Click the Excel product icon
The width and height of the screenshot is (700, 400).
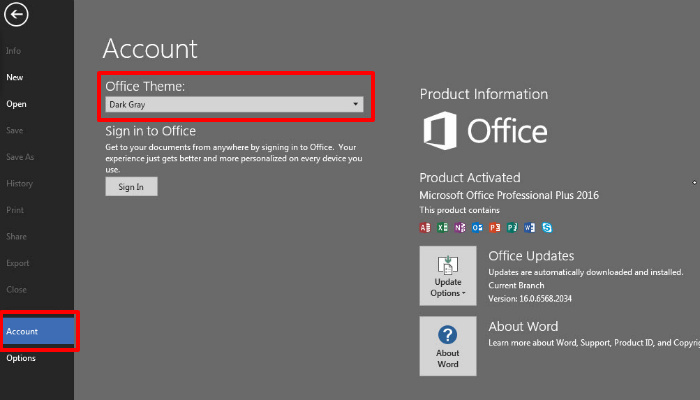click(442, 228)
